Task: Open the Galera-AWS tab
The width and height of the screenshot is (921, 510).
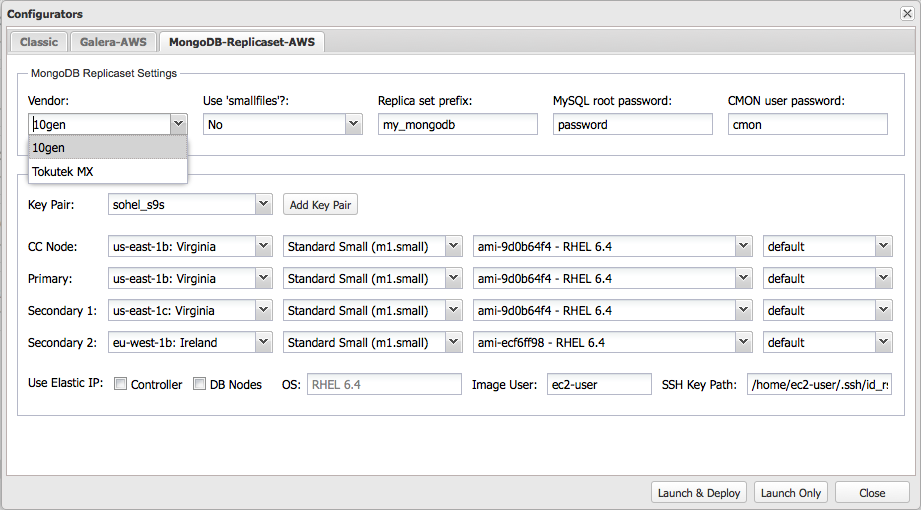Action: coord(113,42)
